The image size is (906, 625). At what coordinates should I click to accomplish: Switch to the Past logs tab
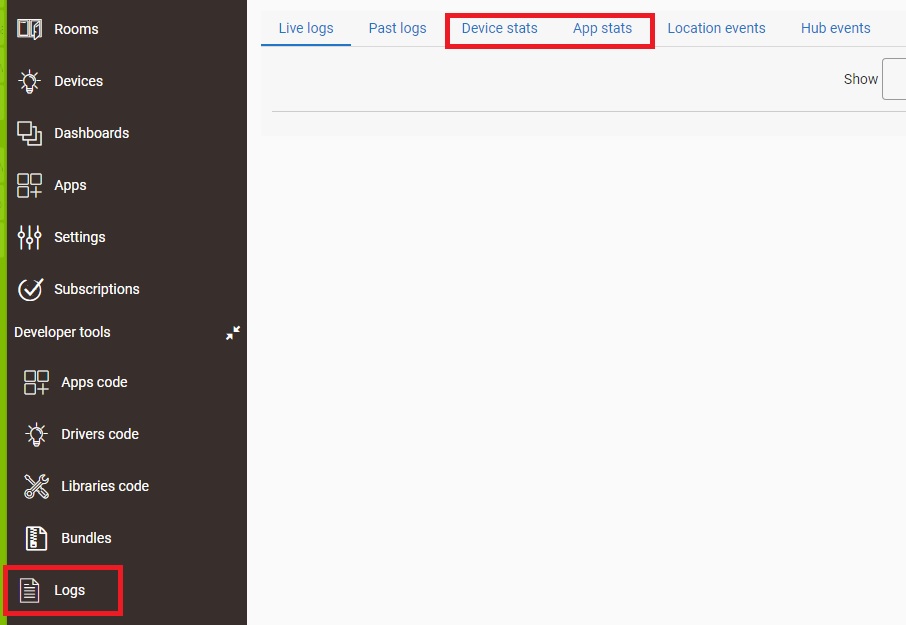pyautogui.click(x=398, y=28)
